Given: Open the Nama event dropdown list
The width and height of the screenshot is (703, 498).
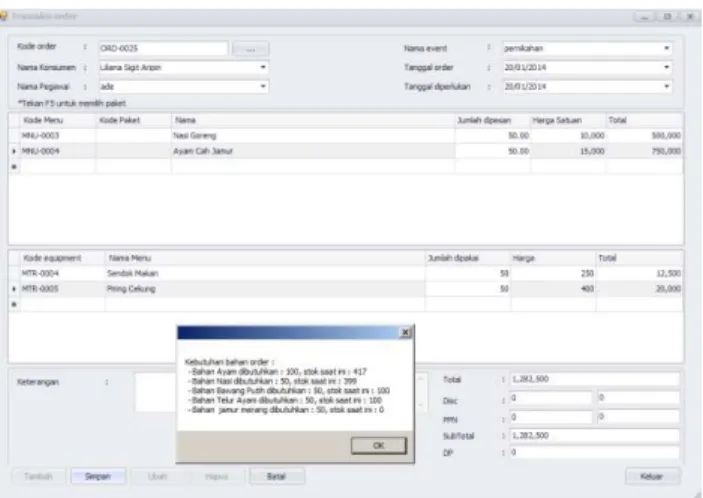Looking at the screenshot, I should (667, 48).
